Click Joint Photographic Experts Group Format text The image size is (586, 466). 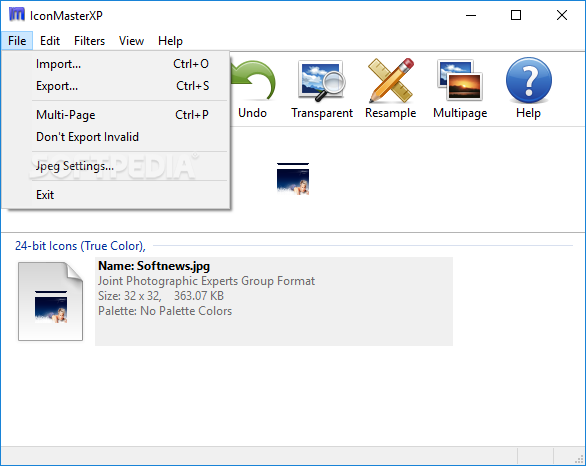(206, 281)
